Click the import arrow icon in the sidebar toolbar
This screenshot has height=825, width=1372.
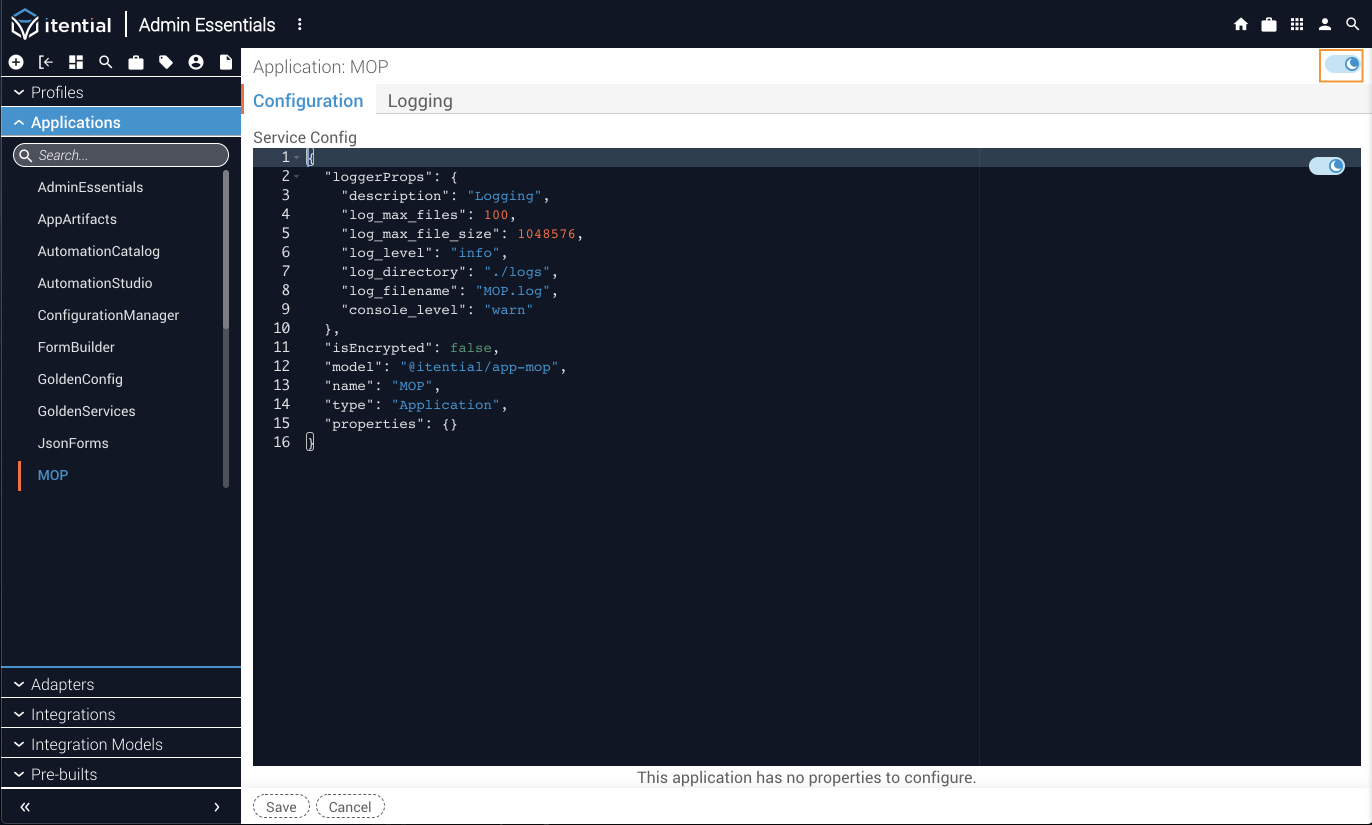[x=46, y=63]
